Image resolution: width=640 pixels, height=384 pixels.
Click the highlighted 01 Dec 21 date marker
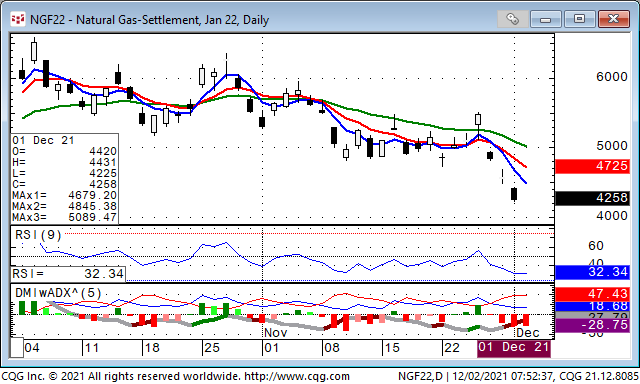click(514, 348)
